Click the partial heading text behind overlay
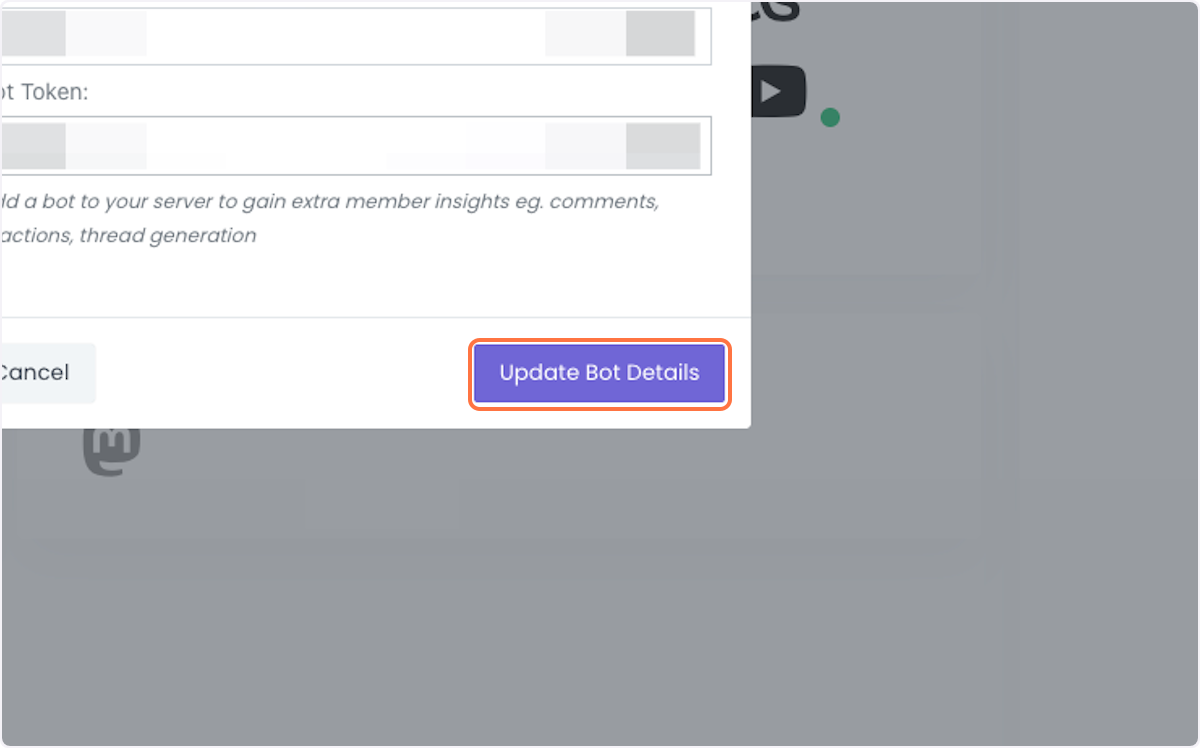Image resolution: width=1200 pixels, height=748 pixels. point(775,12)
